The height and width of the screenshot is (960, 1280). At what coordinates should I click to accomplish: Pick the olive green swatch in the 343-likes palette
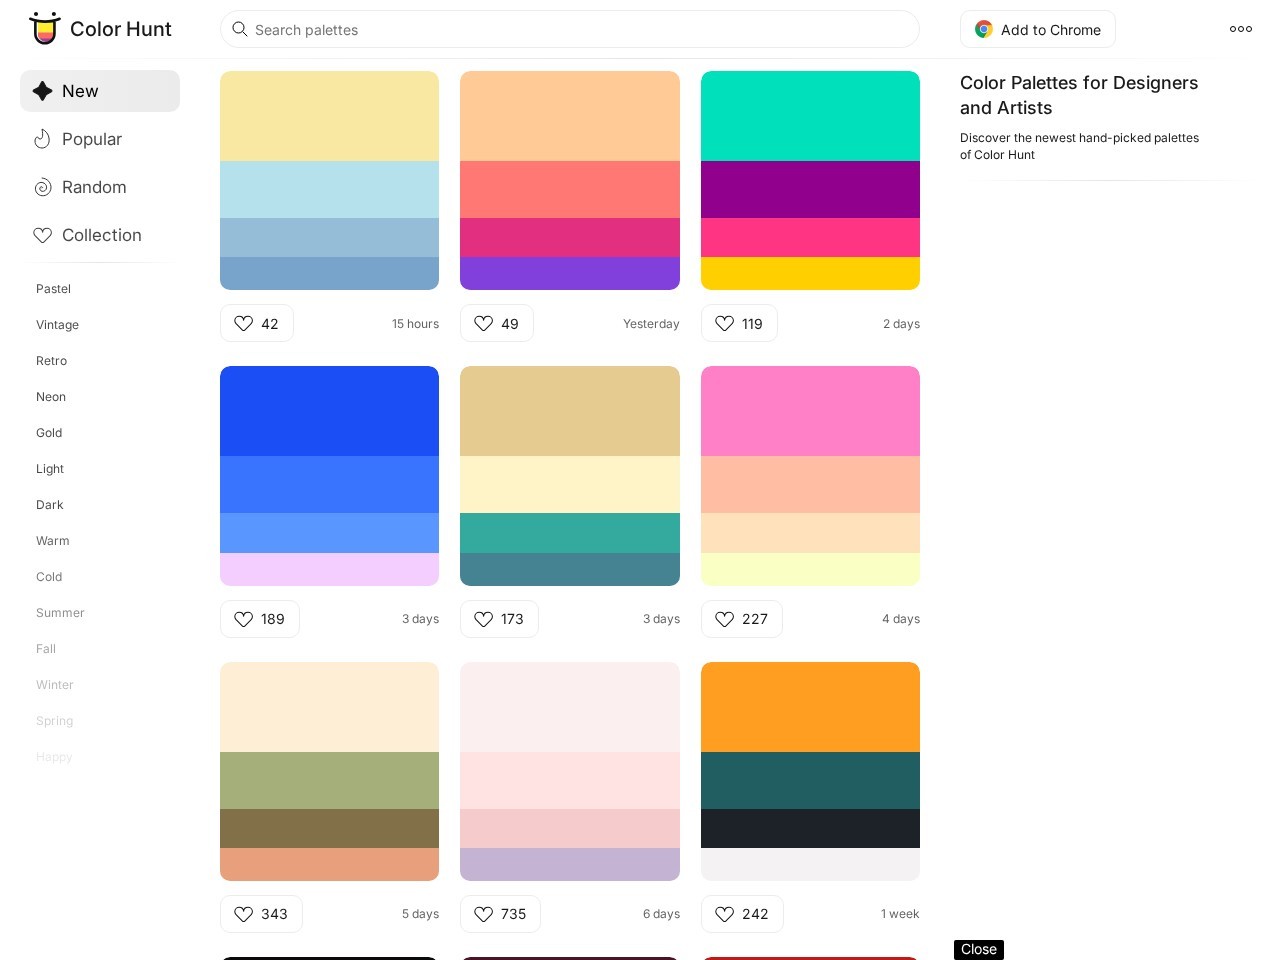(330, 780)
